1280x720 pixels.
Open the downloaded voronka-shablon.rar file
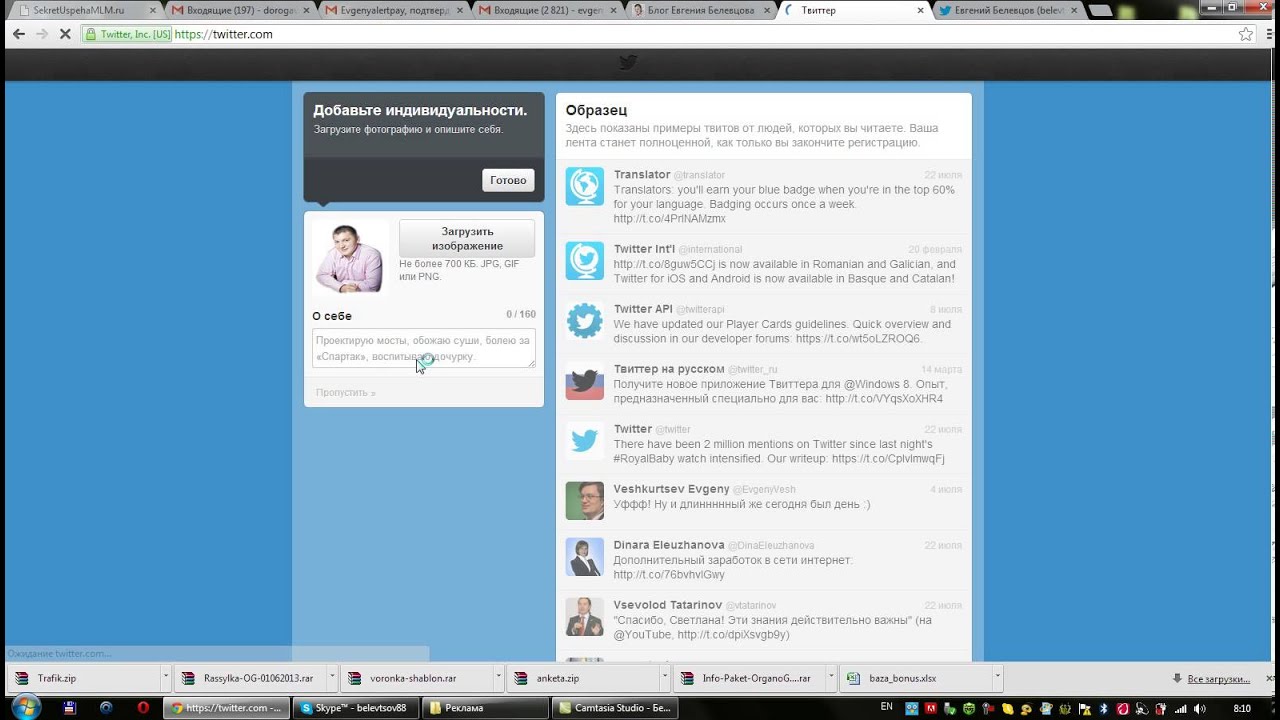[414, 678]
